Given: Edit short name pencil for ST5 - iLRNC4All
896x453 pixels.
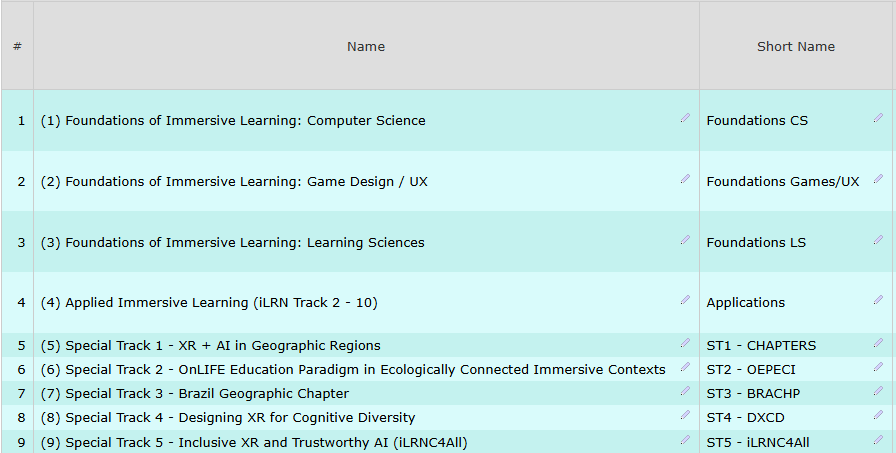Looking at the screenshot, I should pyautogui.click(x=878, y=439).
